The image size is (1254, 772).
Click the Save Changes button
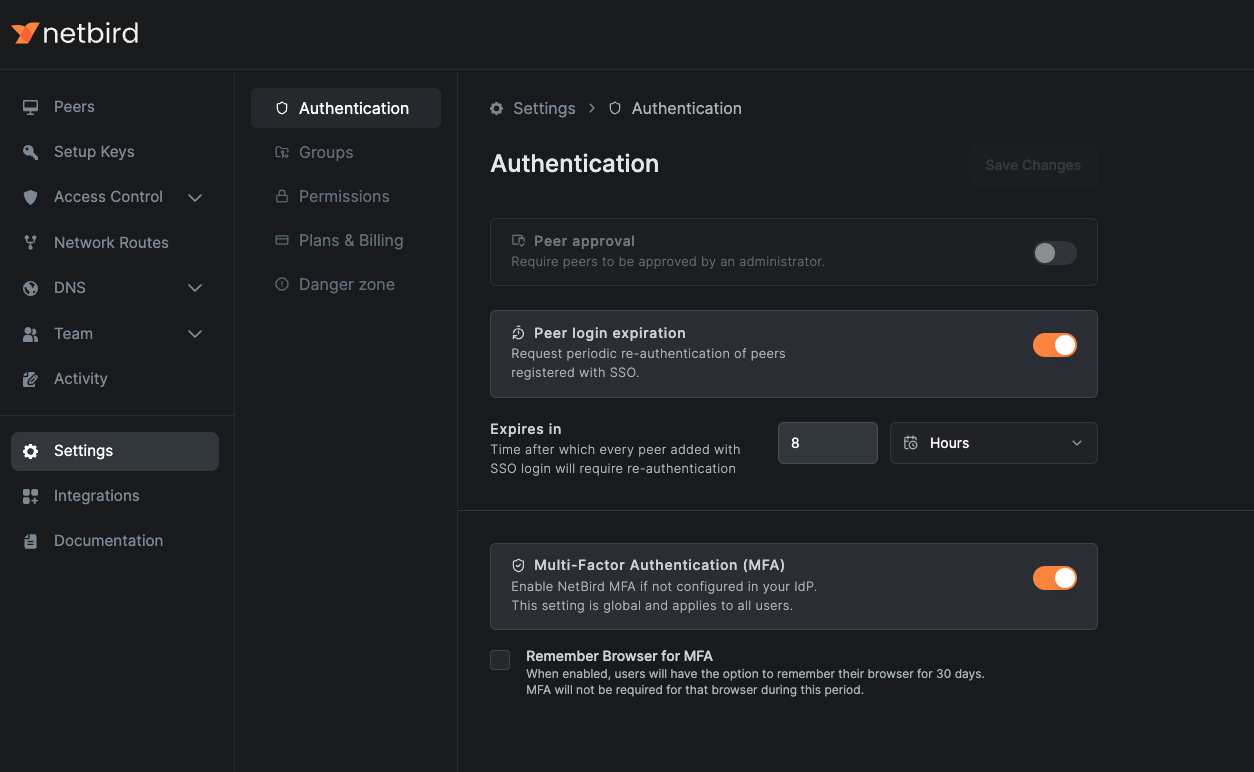(x=1033, y=166)
